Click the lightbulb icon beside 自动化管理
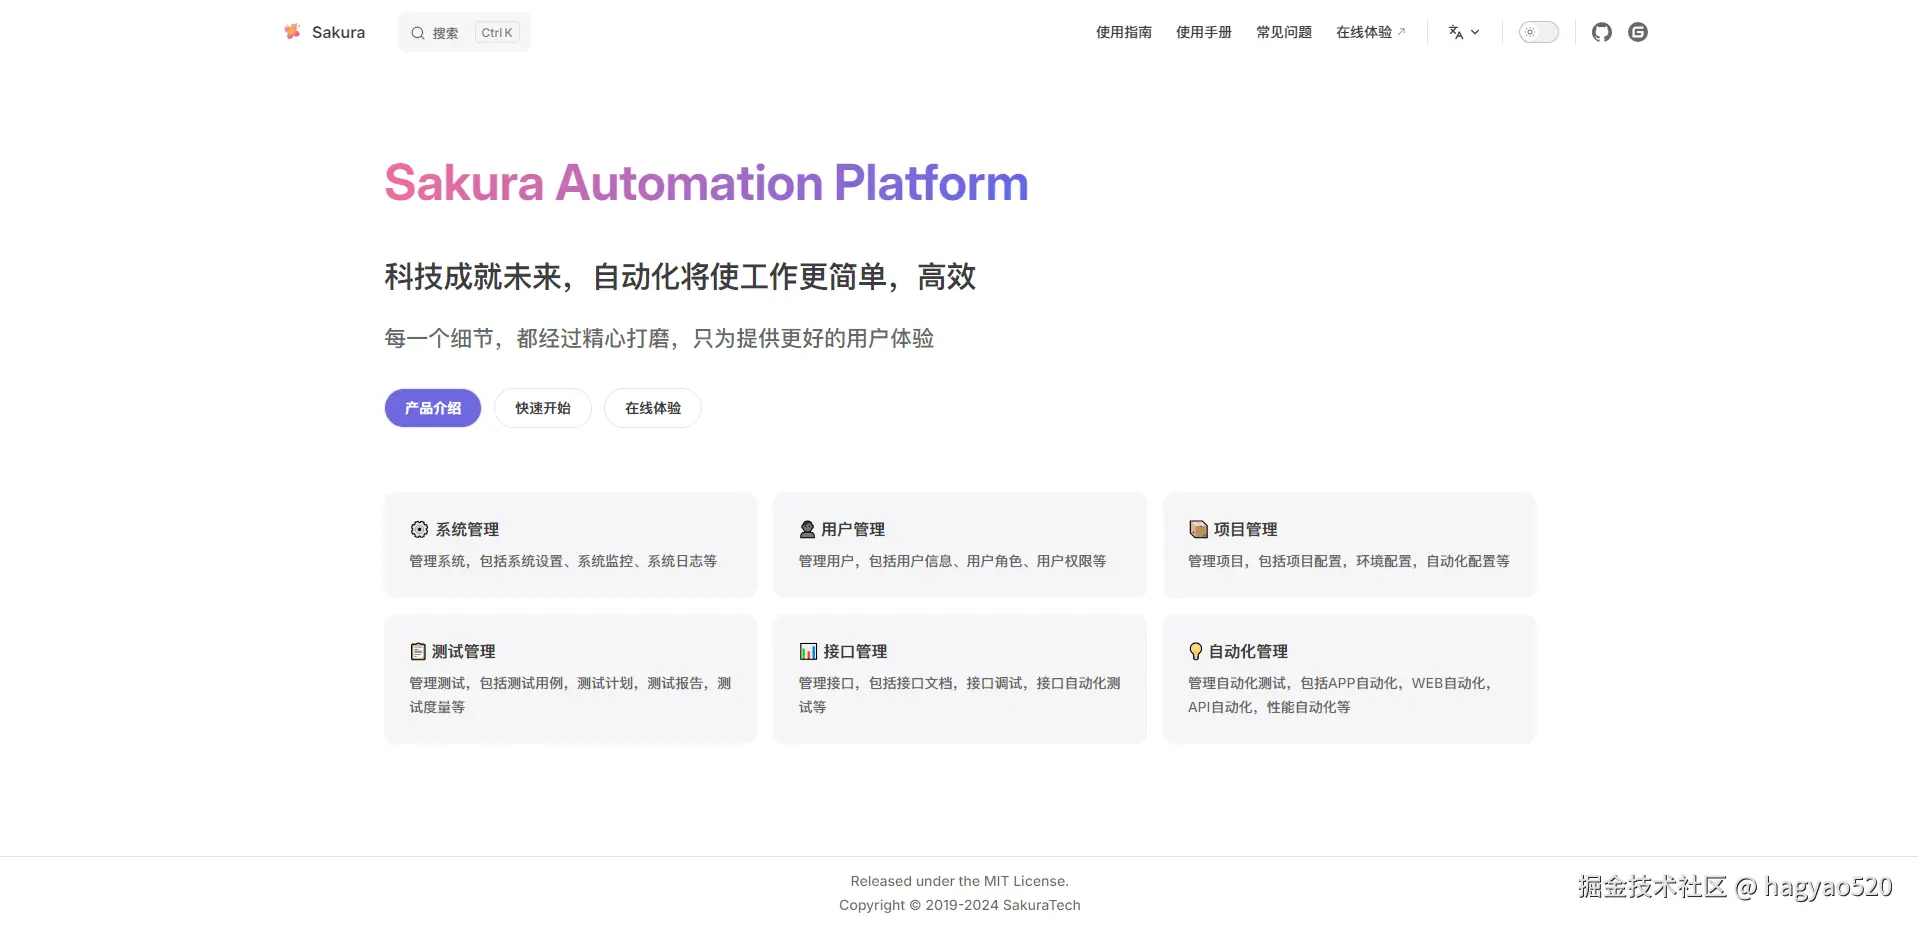Screen dimensions: 1918x928 [1195, 652]
